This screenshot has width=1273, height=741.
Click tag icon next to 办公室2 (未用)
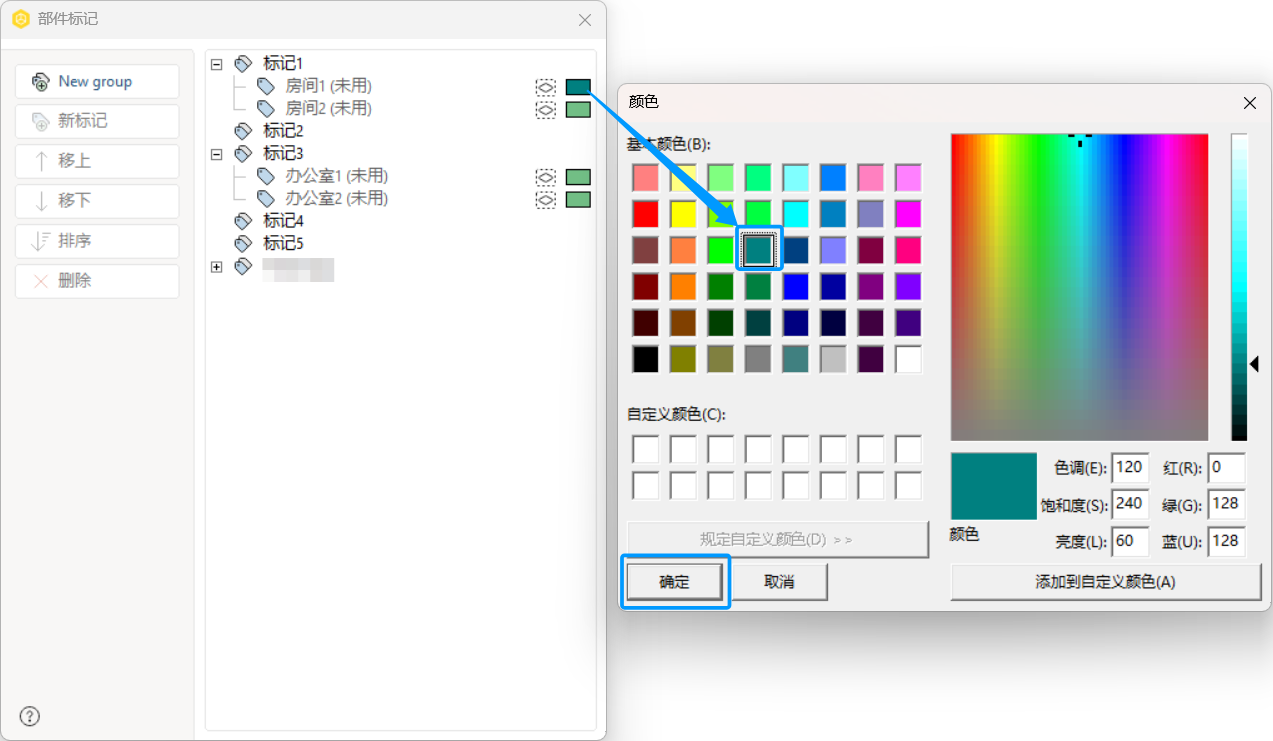click(x=265, y=198)
